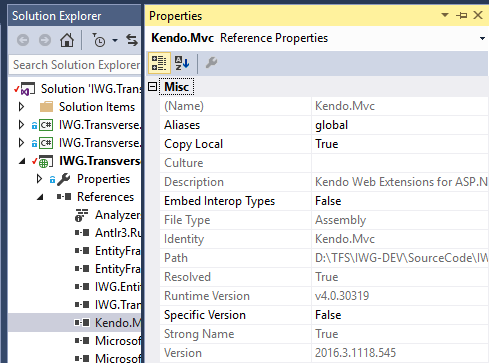Image resolution: width=489 pixels, height=363 pixels.
Task: Click the Home icon in Solution Explorer
Action: coord(67,41)
